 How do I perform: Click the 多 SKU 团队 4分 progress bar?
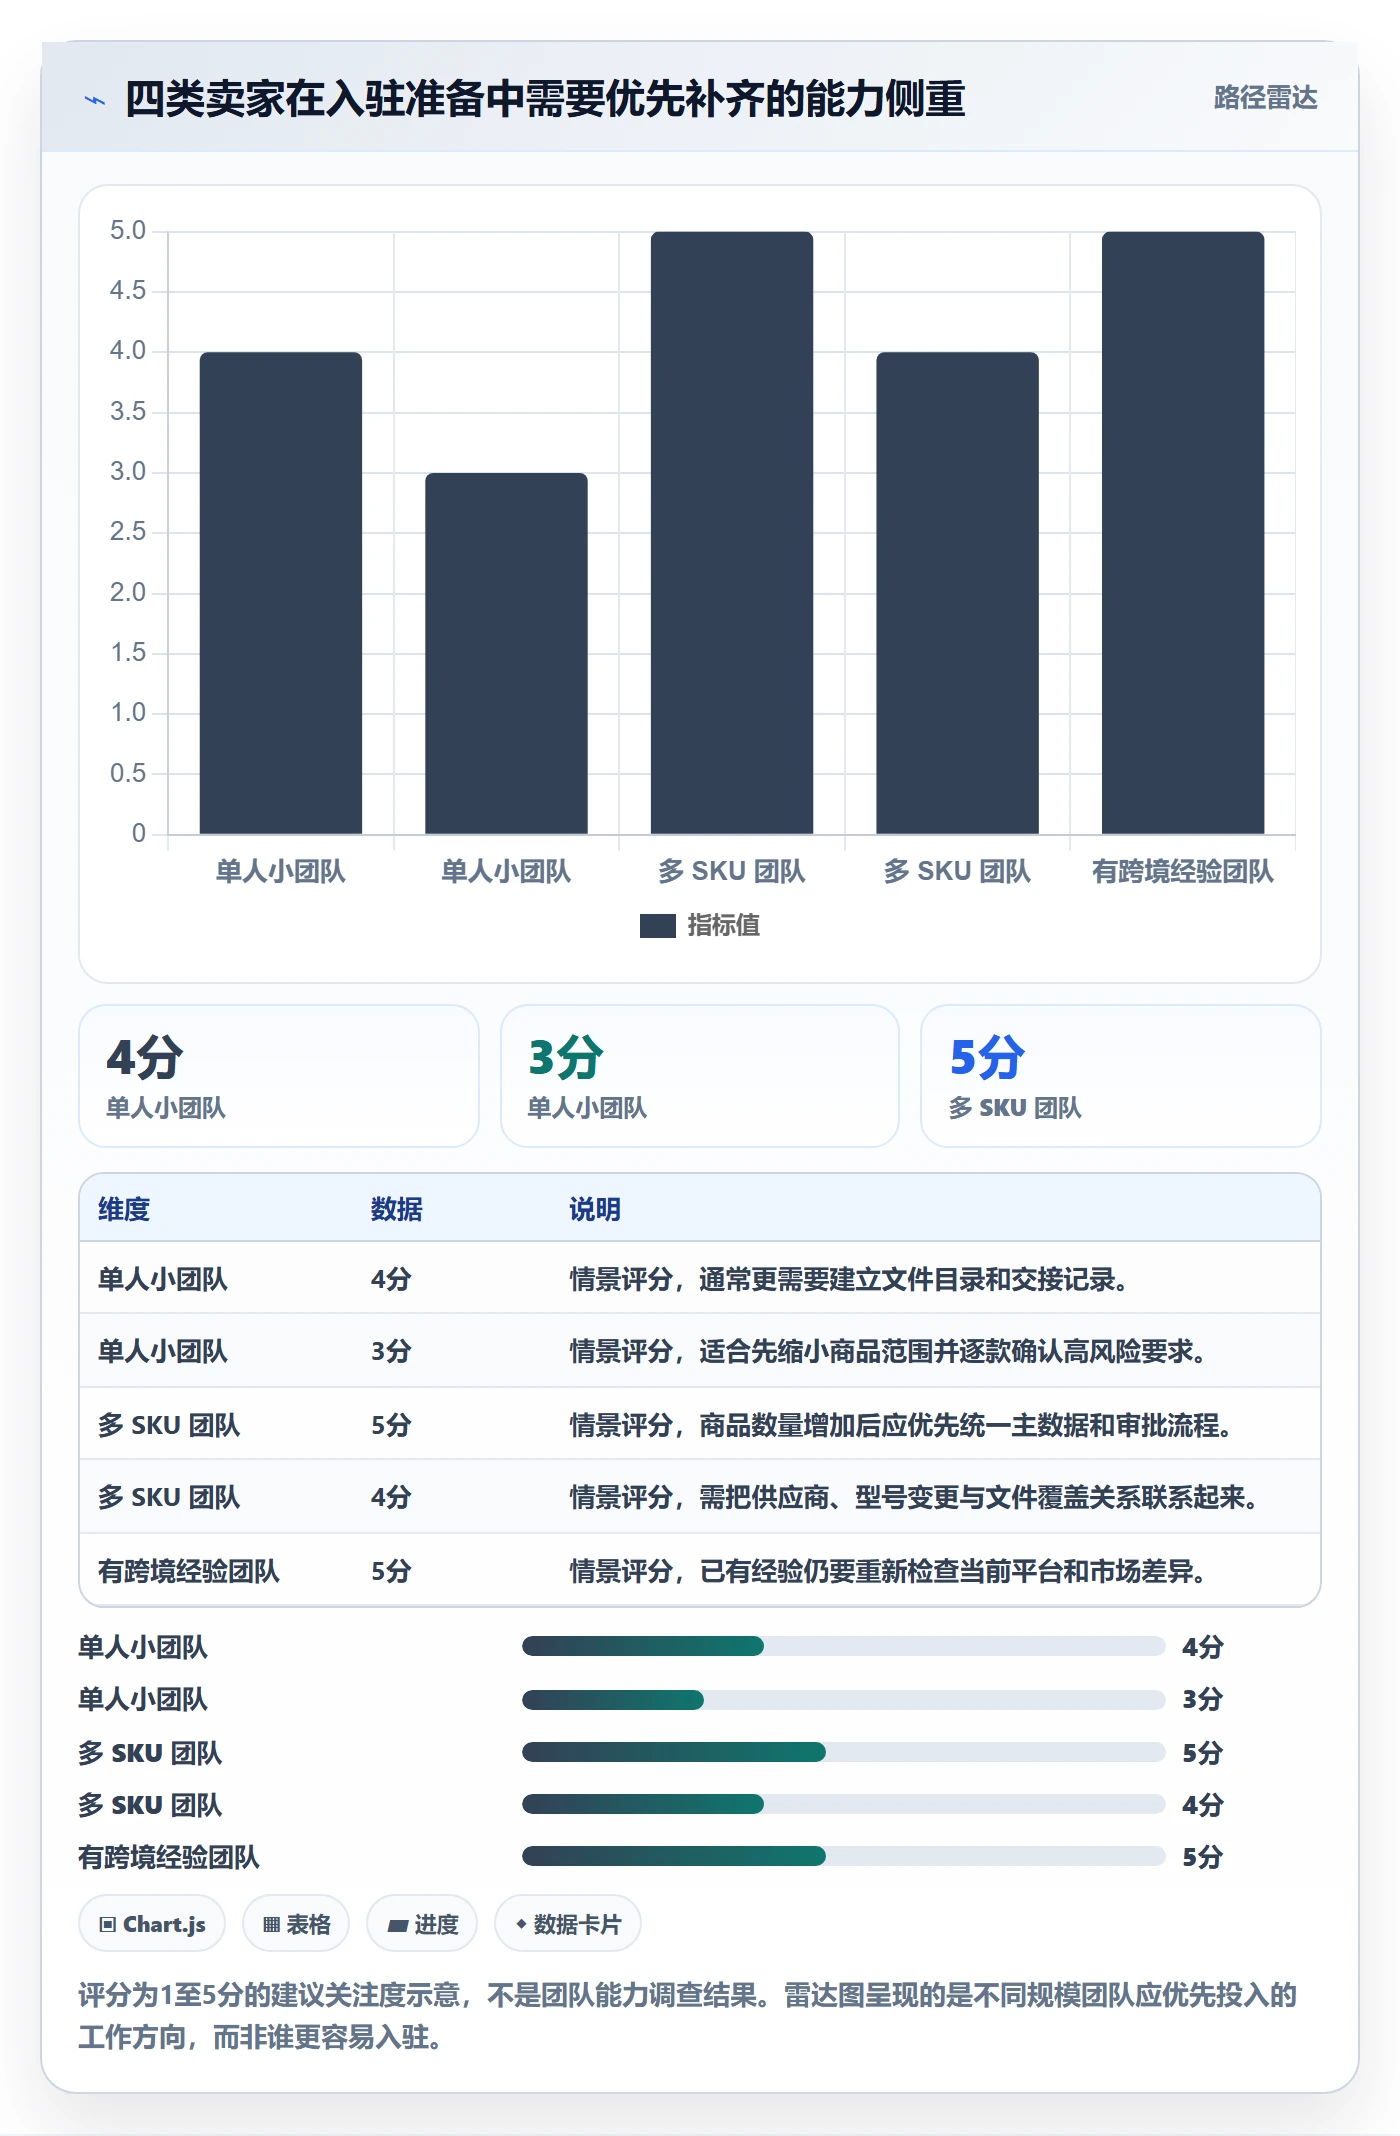click(844, 1804)
